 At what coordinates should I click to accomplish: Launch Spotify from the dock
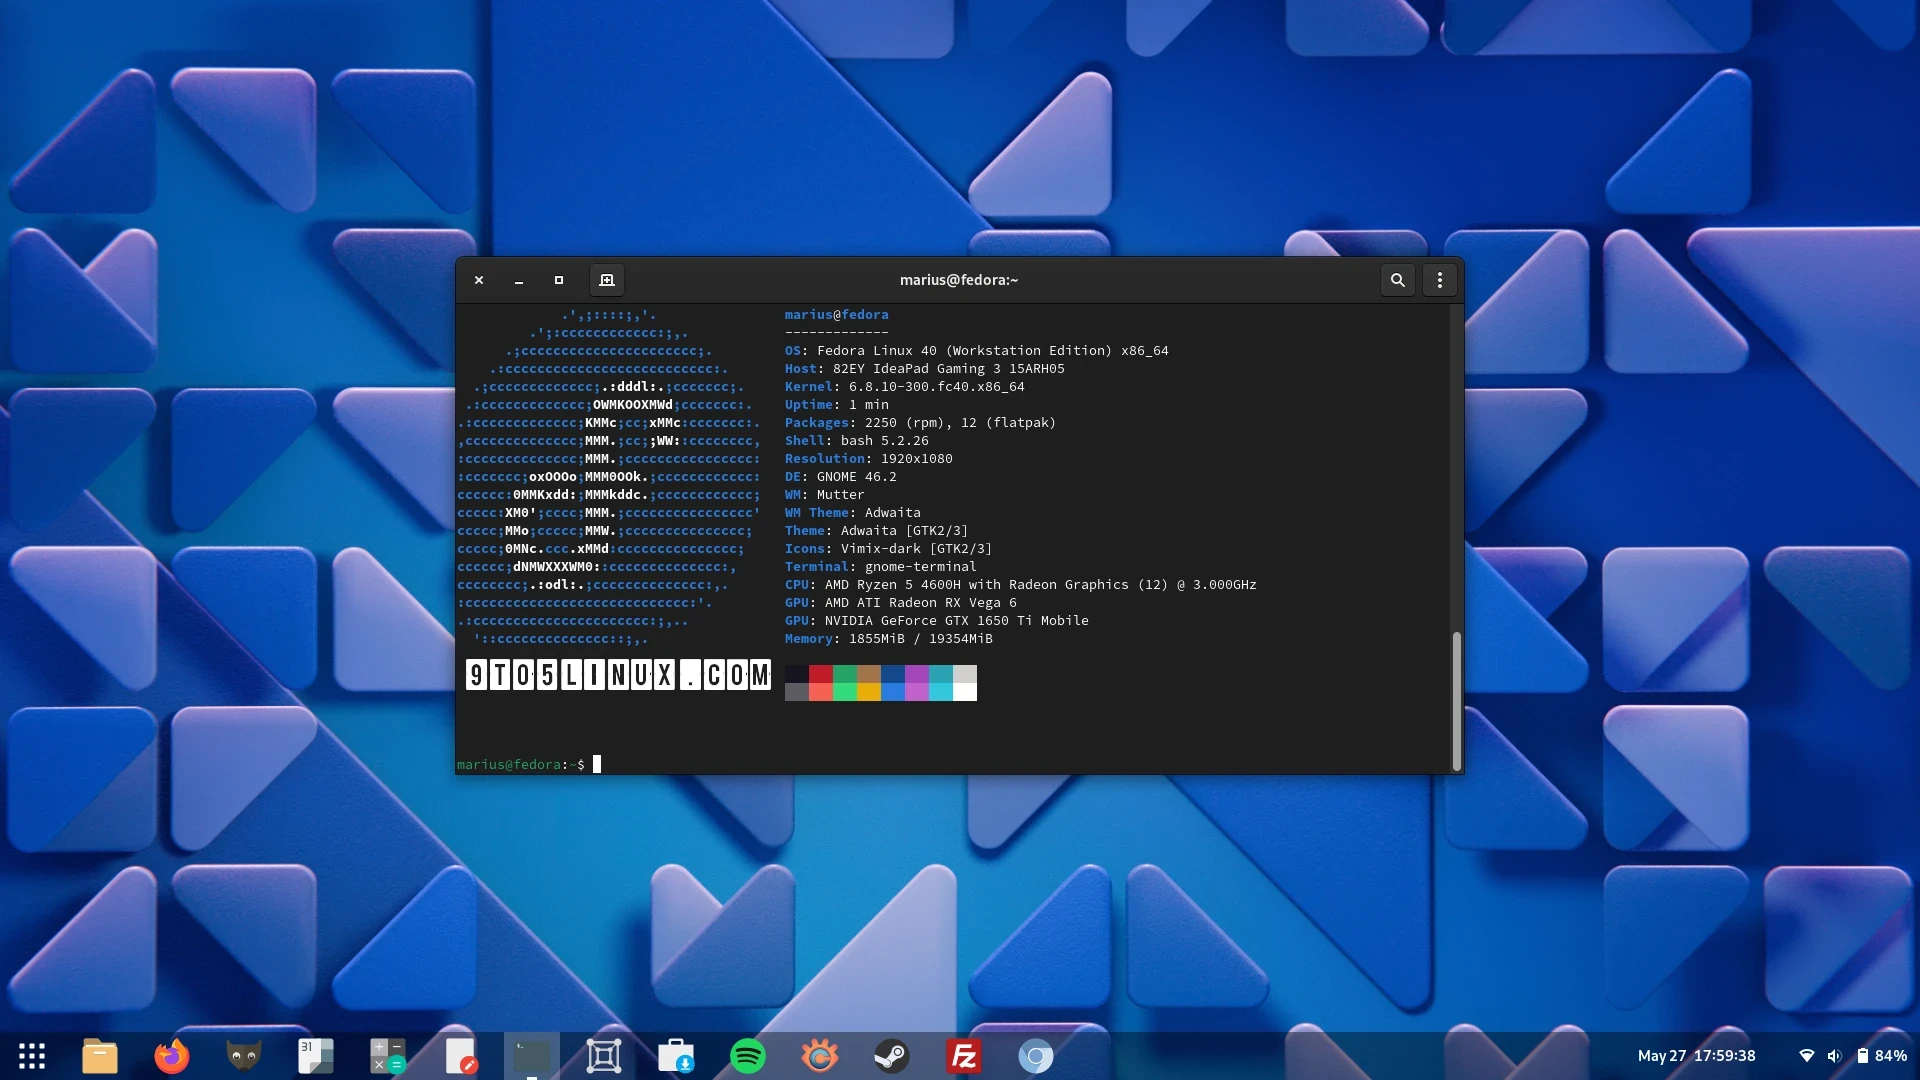[747, 1056]
